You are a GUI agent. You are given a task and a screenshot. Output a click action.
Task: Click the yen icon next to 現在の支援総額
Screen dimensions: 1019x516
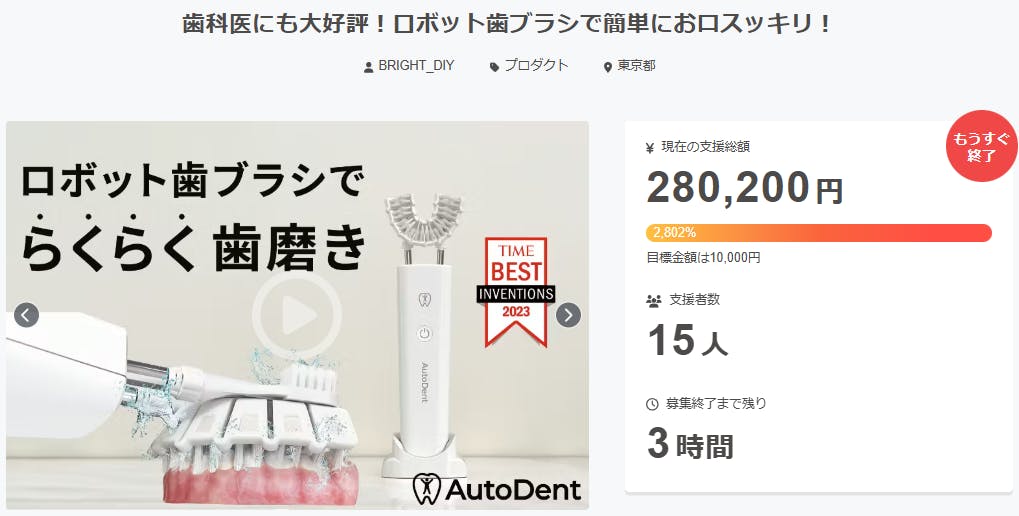pyautogui.click(x=650, y=148)
